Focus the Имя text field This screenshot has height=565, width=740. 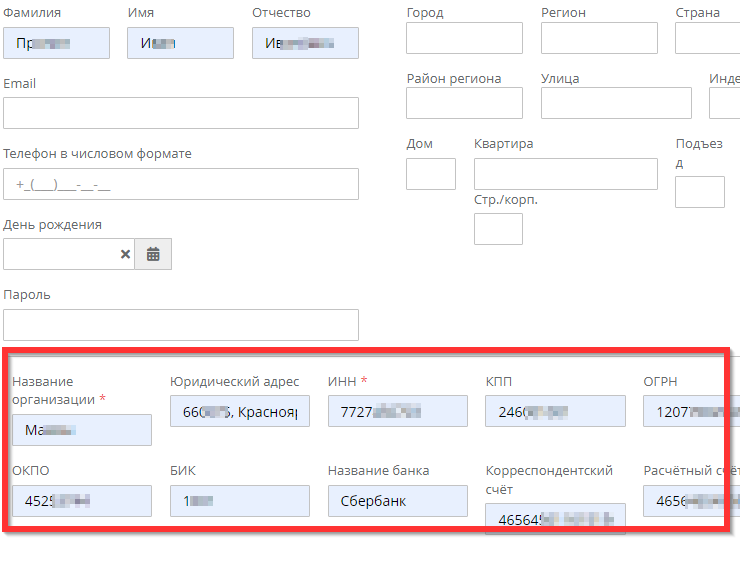coord(180,43)
